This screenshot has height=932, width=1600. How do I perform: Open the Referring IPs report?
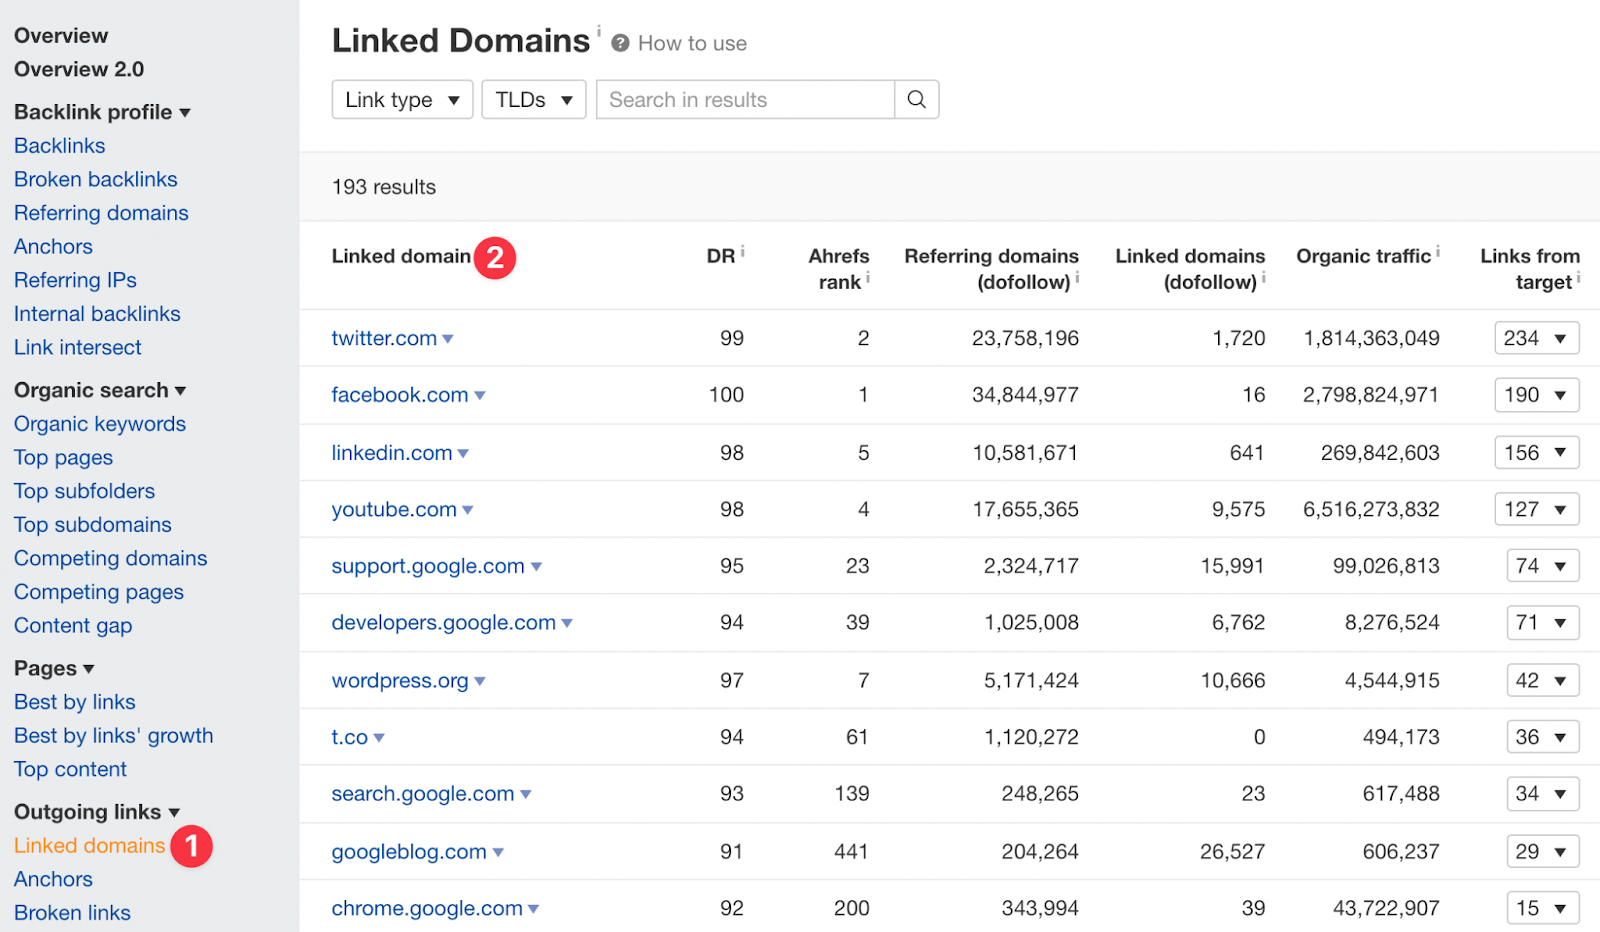[75, 281]
